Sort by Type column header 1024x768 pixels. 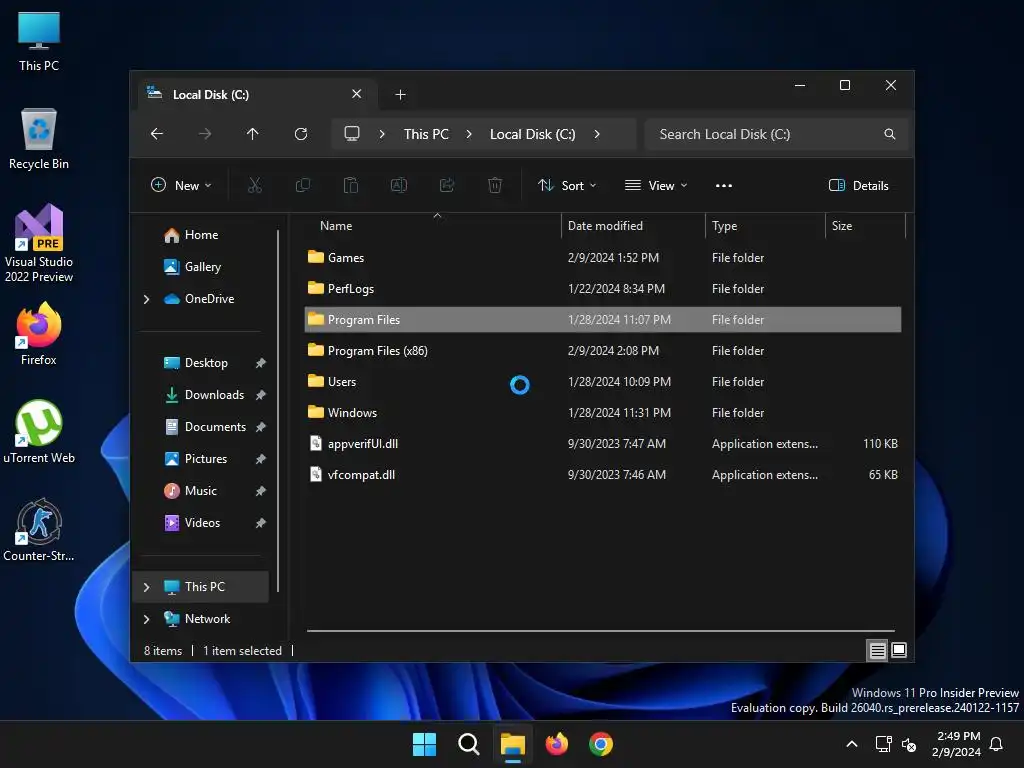click(765, 226)
